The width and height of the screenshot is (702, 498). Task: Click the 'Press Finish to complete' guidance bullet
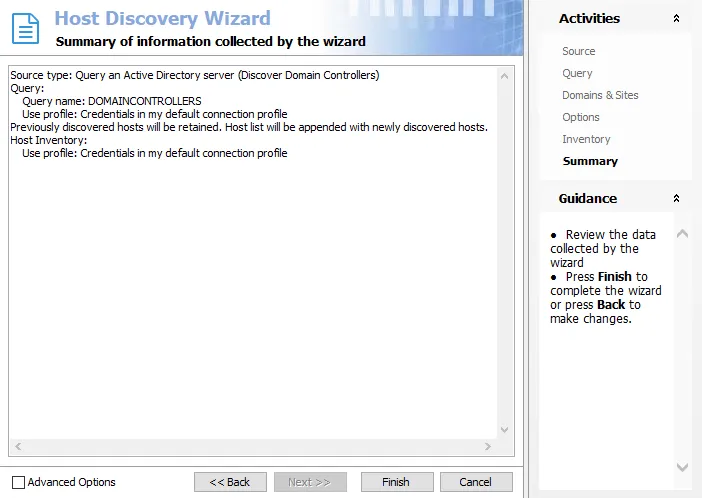(x=606, y=298)
